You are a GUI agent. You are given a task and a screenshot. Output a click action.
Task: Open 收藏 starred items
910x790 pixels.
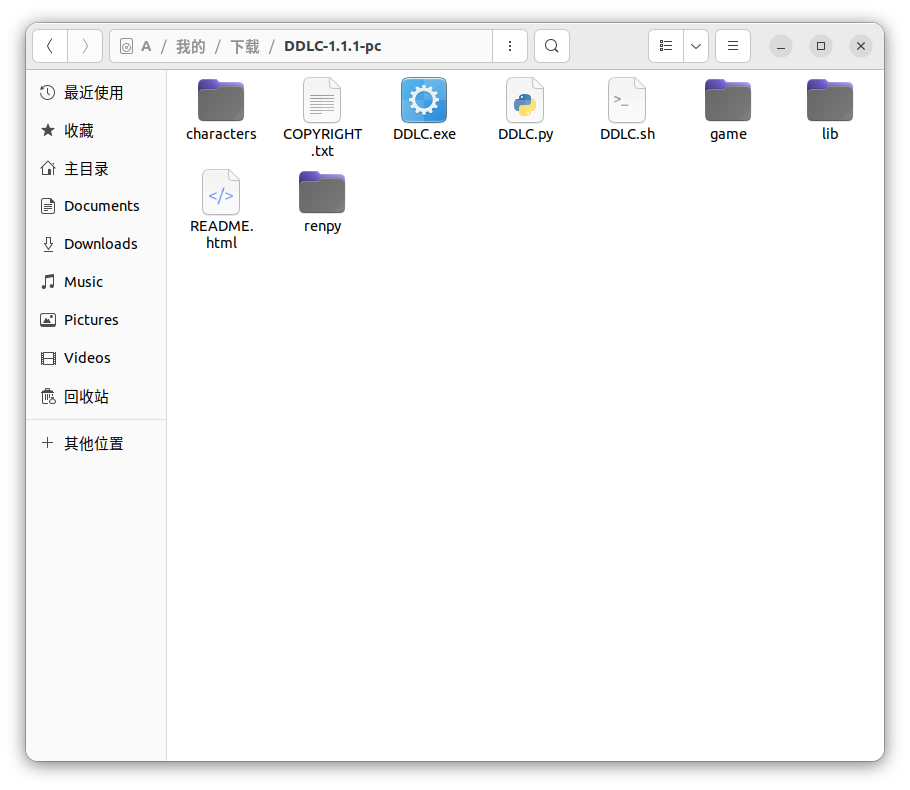coord(96,131)
